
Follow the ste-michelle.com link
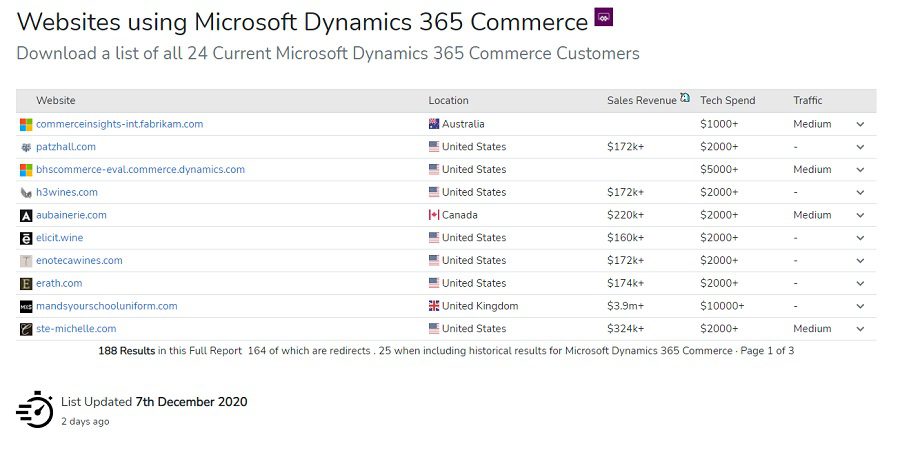(x=76, y=329)
